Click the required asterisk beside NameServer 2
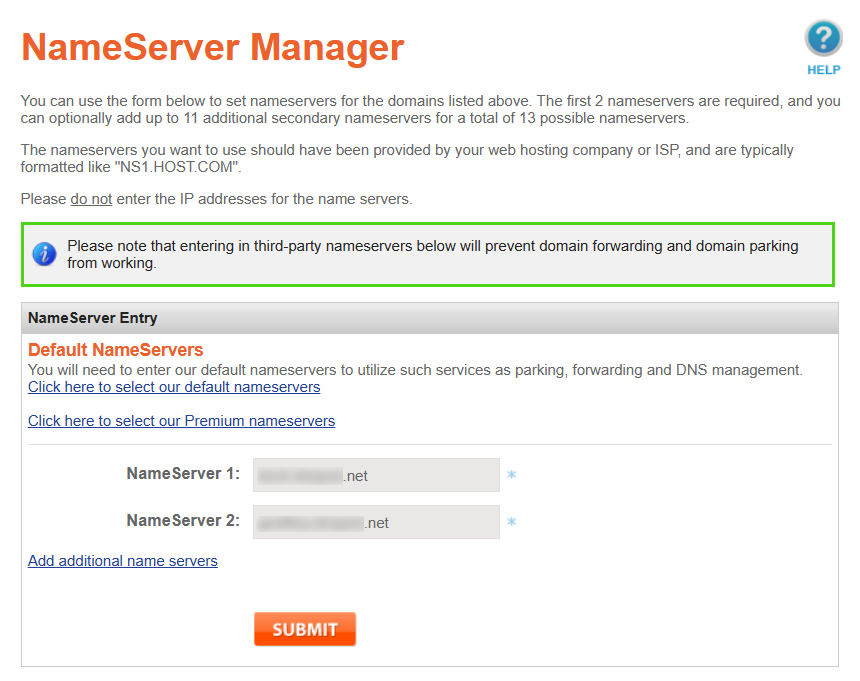Screen dimensions: 860x681 click(x=511, y=522)
